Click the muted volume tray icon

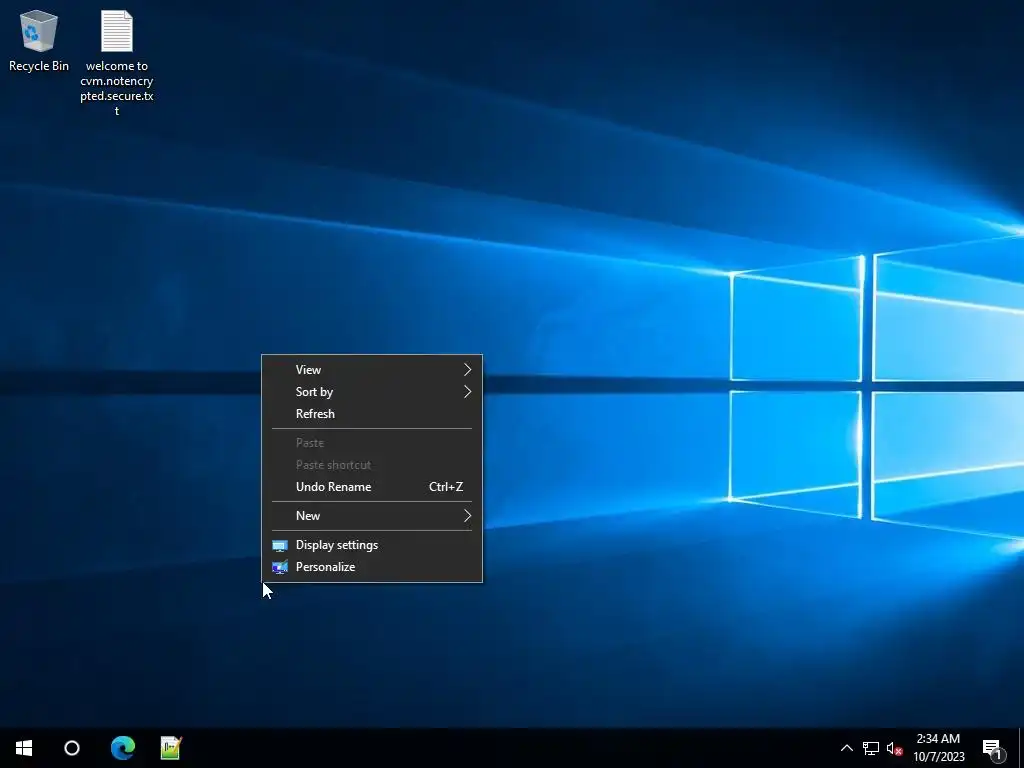point(894,748)
